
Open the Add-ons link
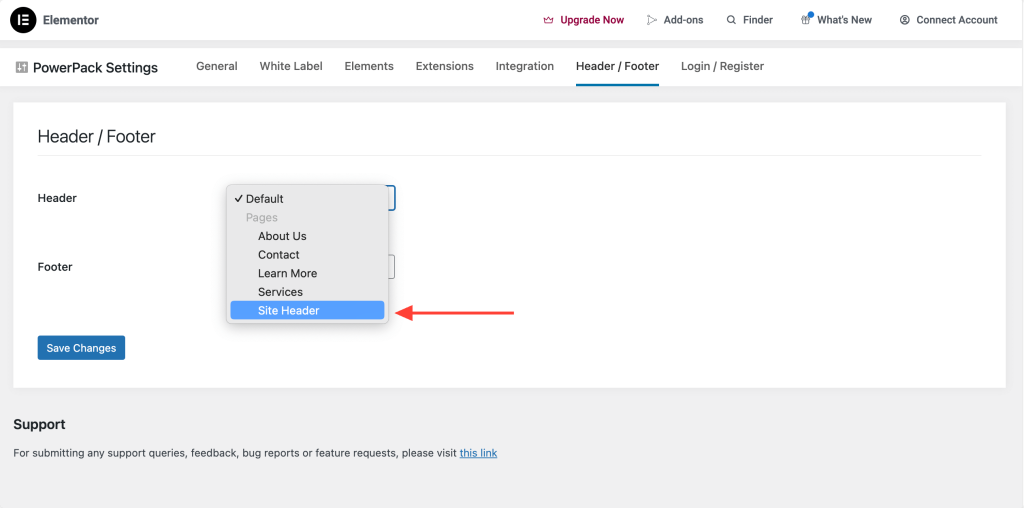pyautogui.click(x=683, y=20)
